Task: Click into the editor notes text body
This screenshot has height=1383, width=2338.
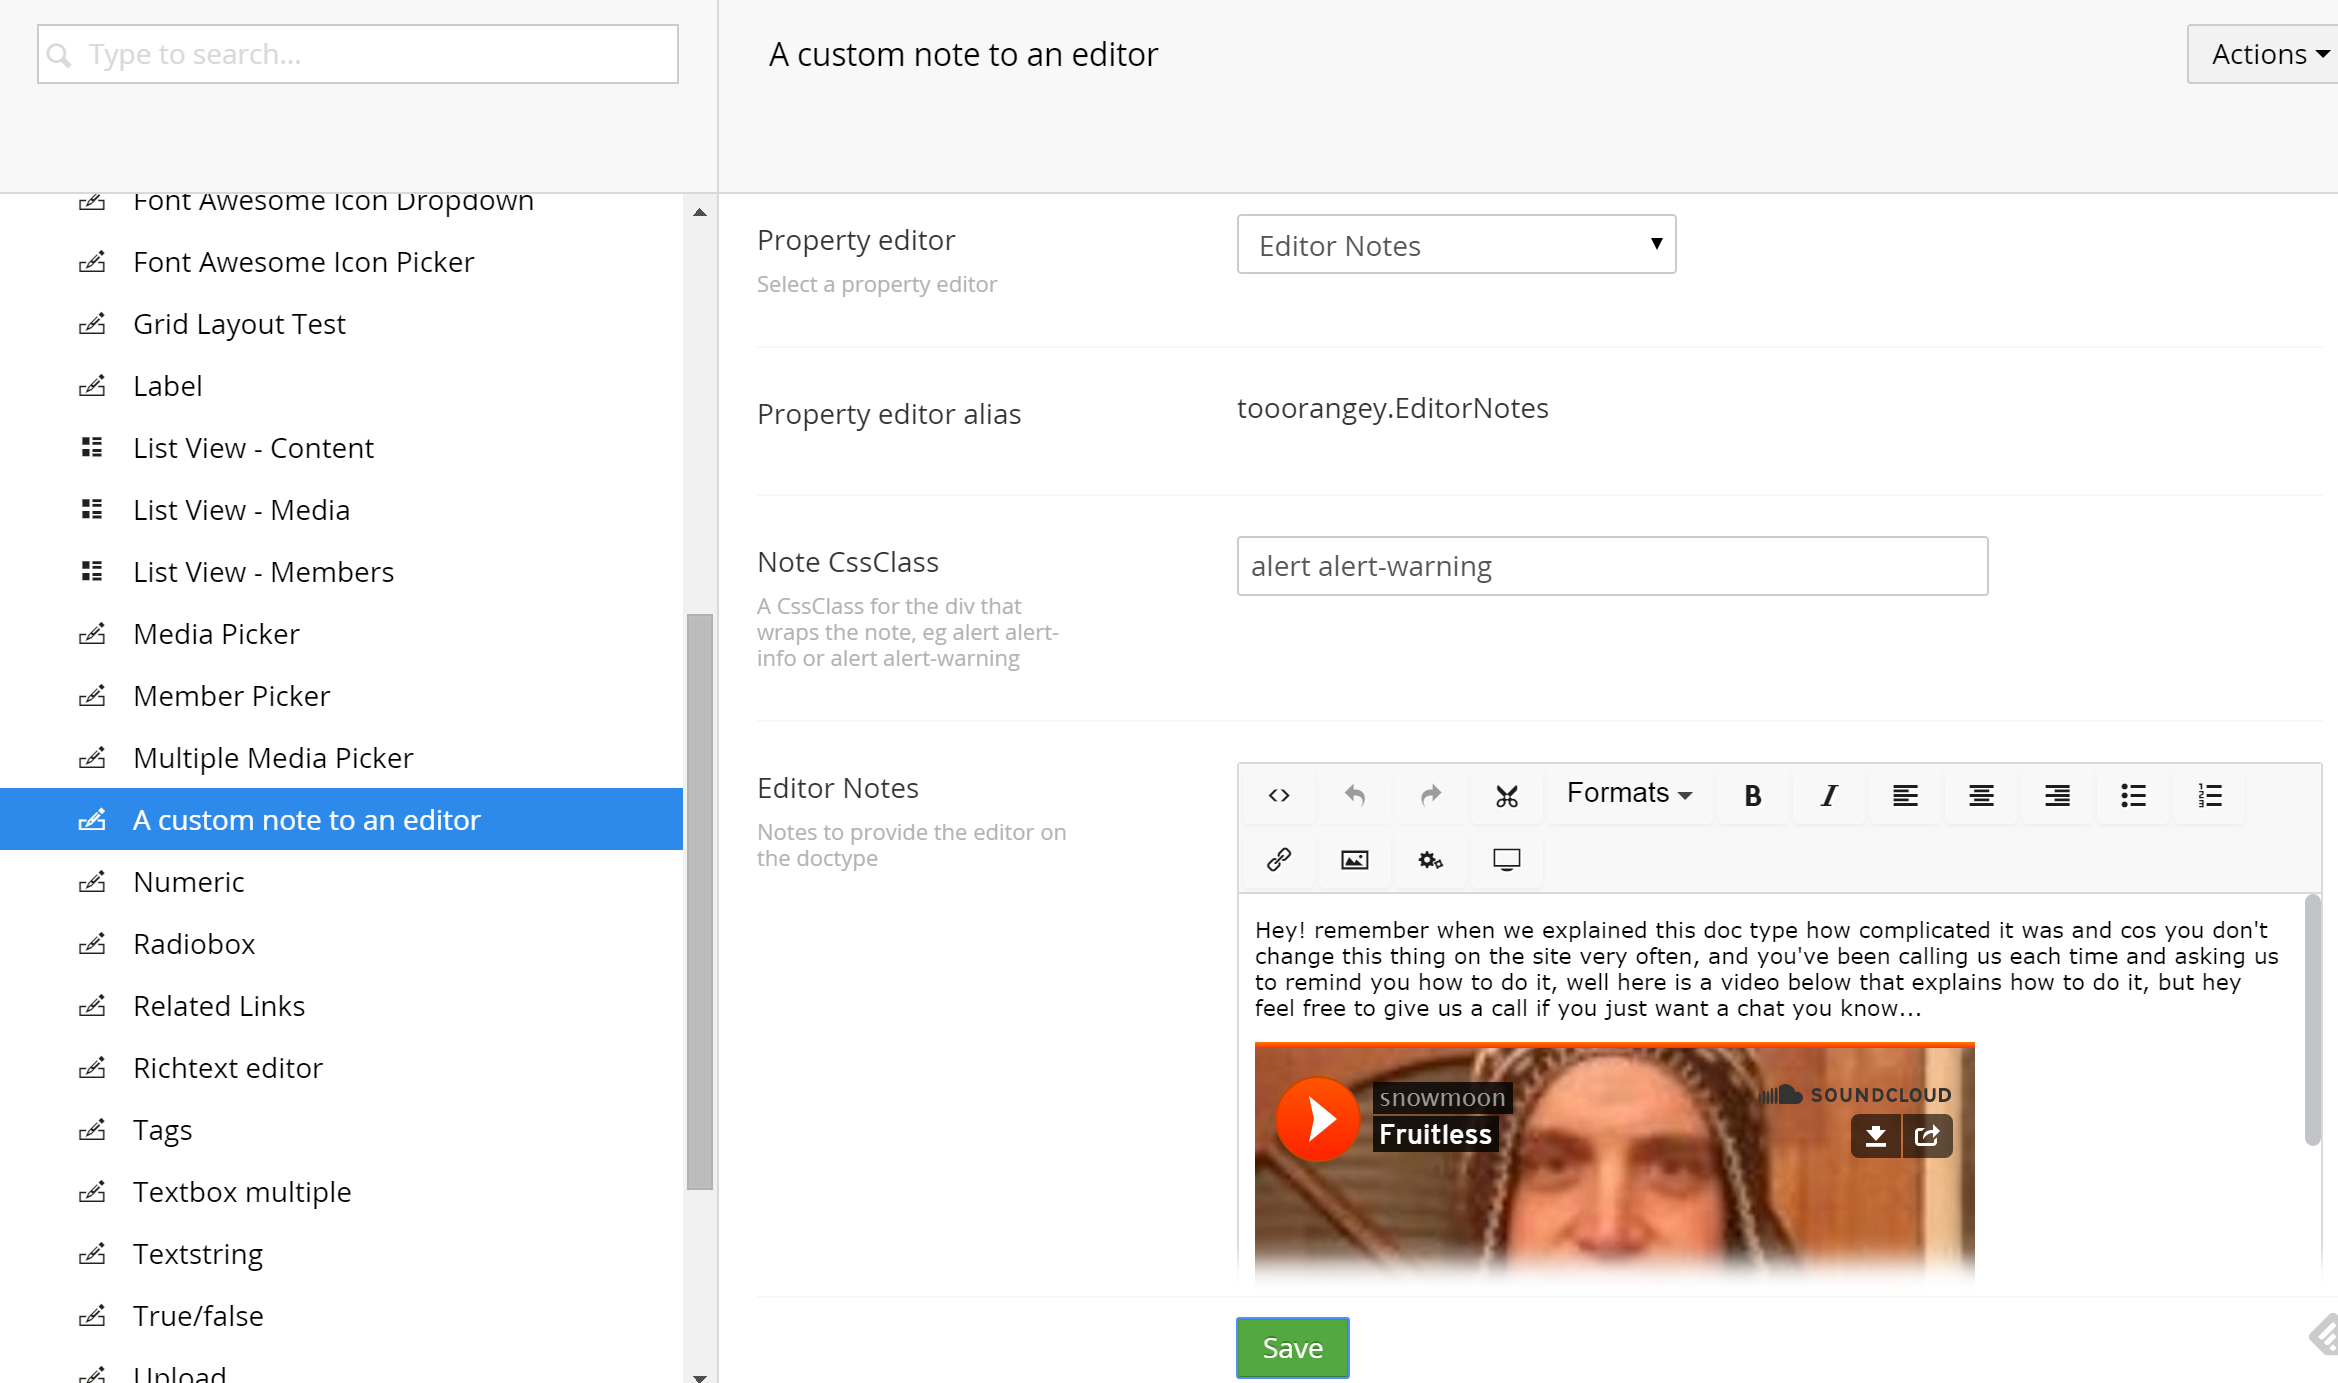Action: click(x=1766, y=969)
